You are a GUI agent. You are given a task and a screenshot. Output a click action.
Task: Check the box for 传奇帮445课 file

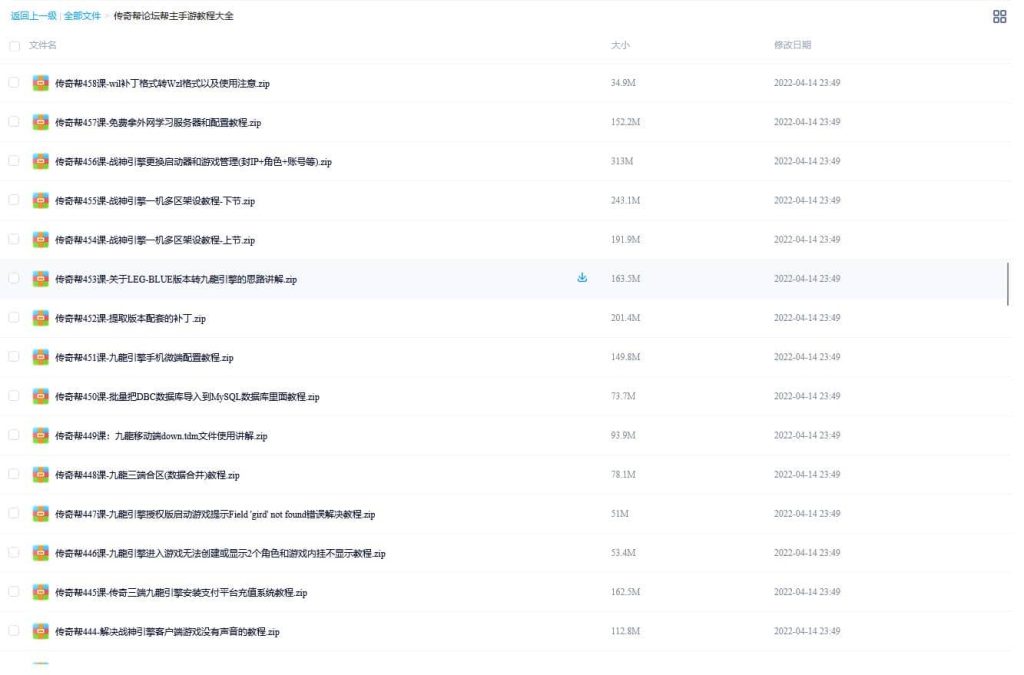tap(14, 591)
